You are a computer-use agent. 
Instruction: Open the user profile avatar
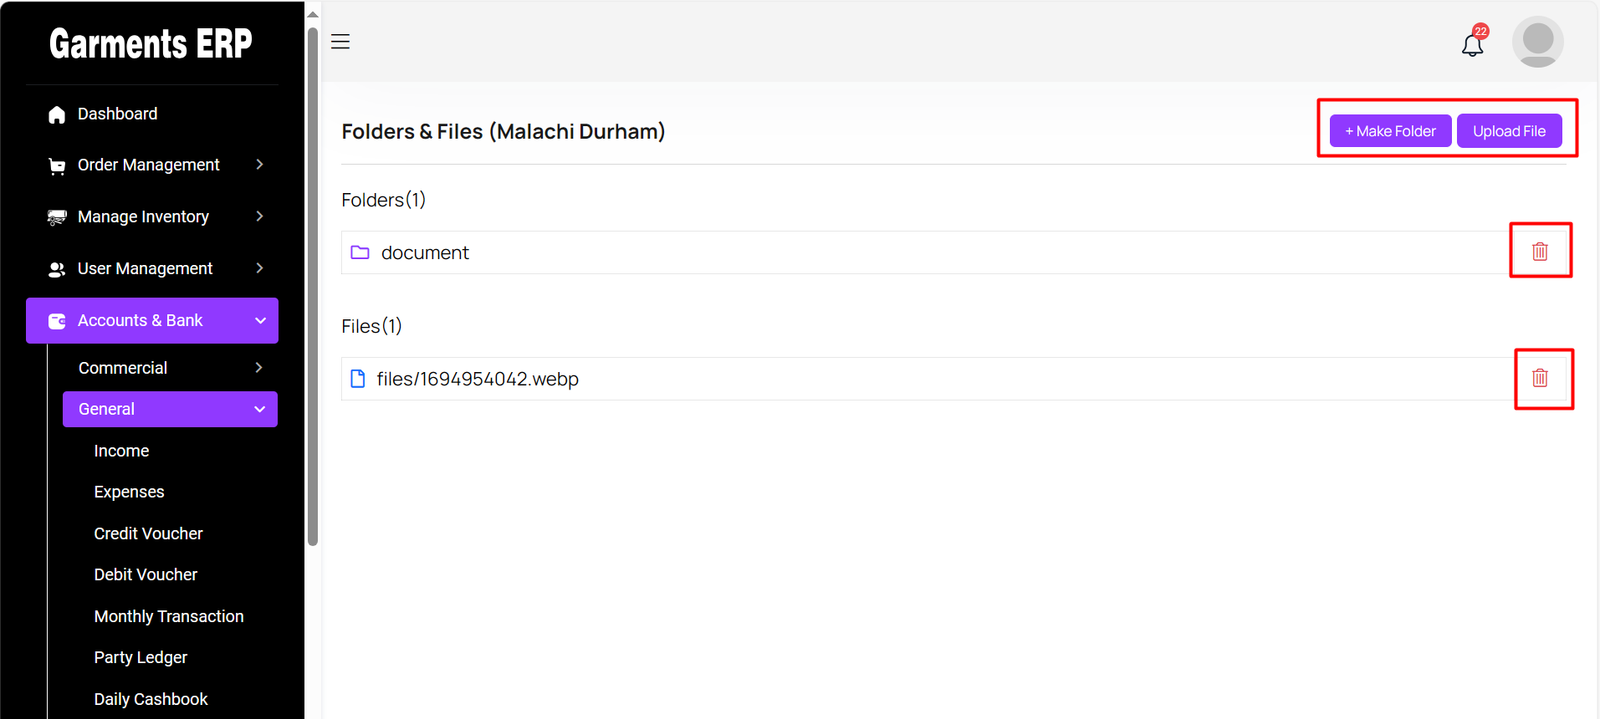pos(1537,42)
